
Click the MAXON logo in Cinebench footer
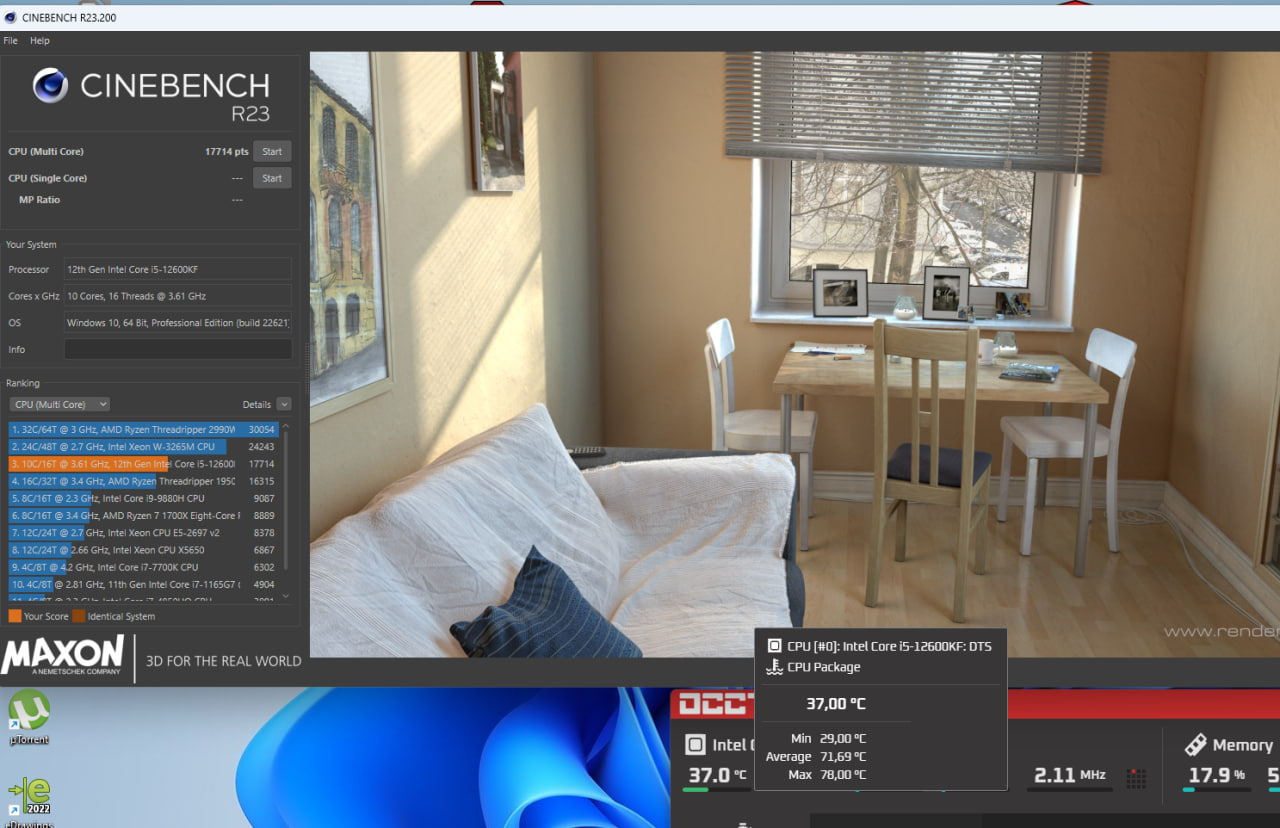[63, 657]
